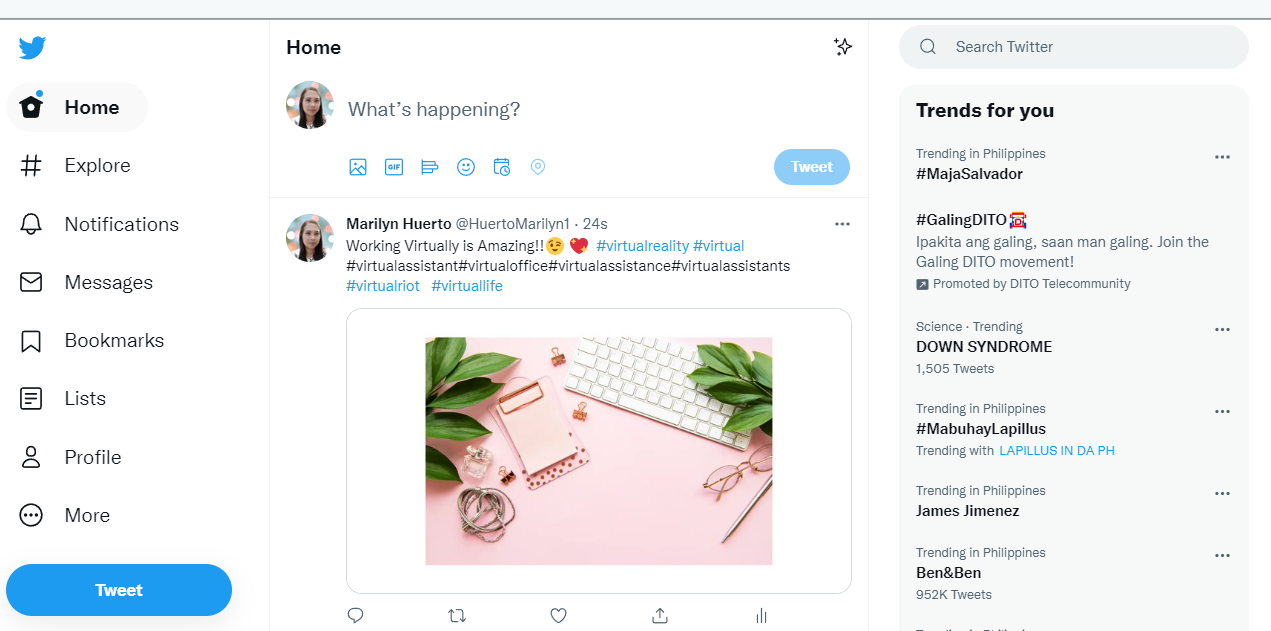Viewport: 1271px width, 631px height.
Task: Like Marilyn Huerto's tweet
Action: 559,615
